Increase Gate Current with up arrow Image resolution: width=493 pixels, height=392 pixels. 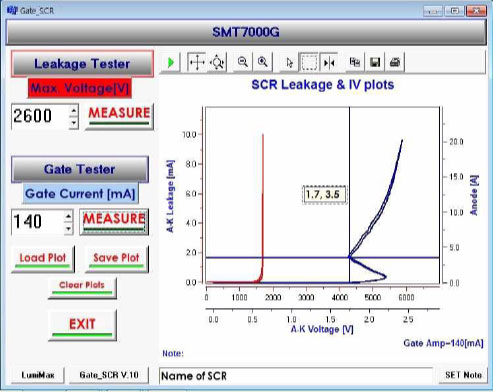[x=68, y=217]
